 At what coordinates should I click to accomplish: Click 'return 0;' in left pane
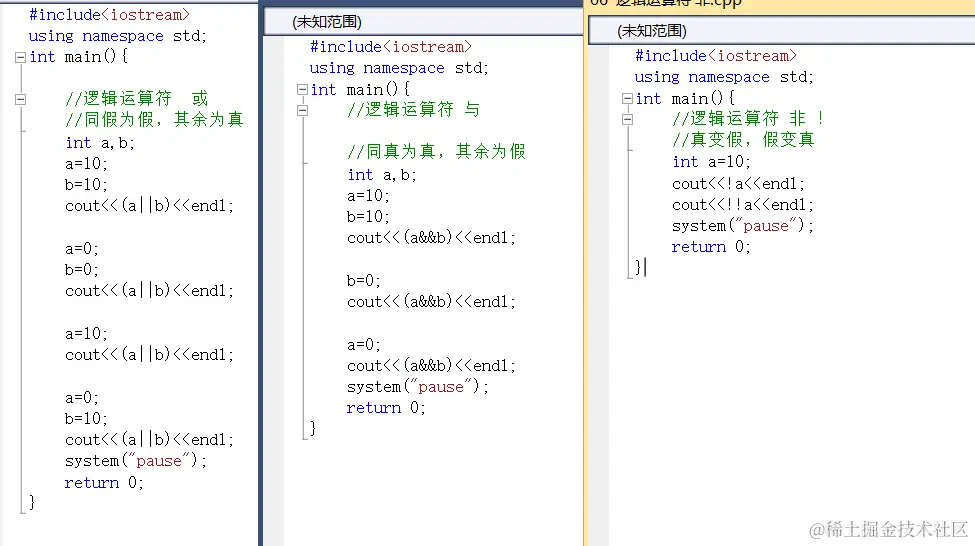point(104,483)
